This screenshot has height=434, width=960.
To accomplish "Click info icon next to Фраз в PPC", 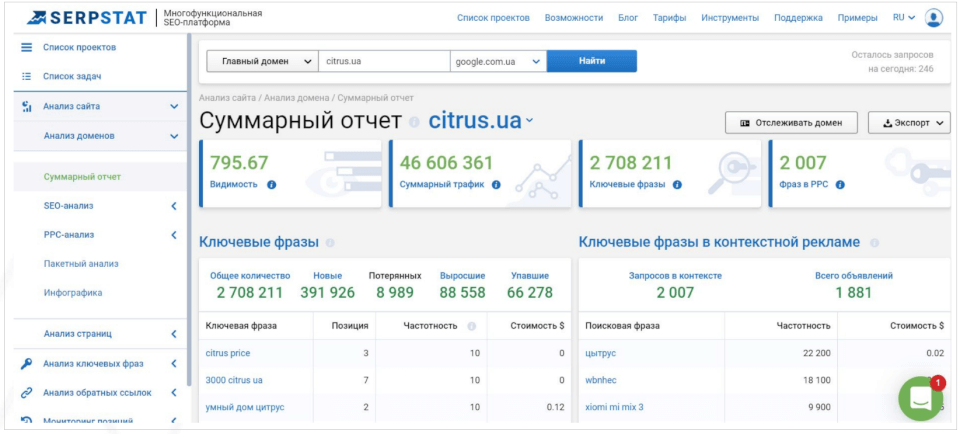I will [x=840, y=184].
